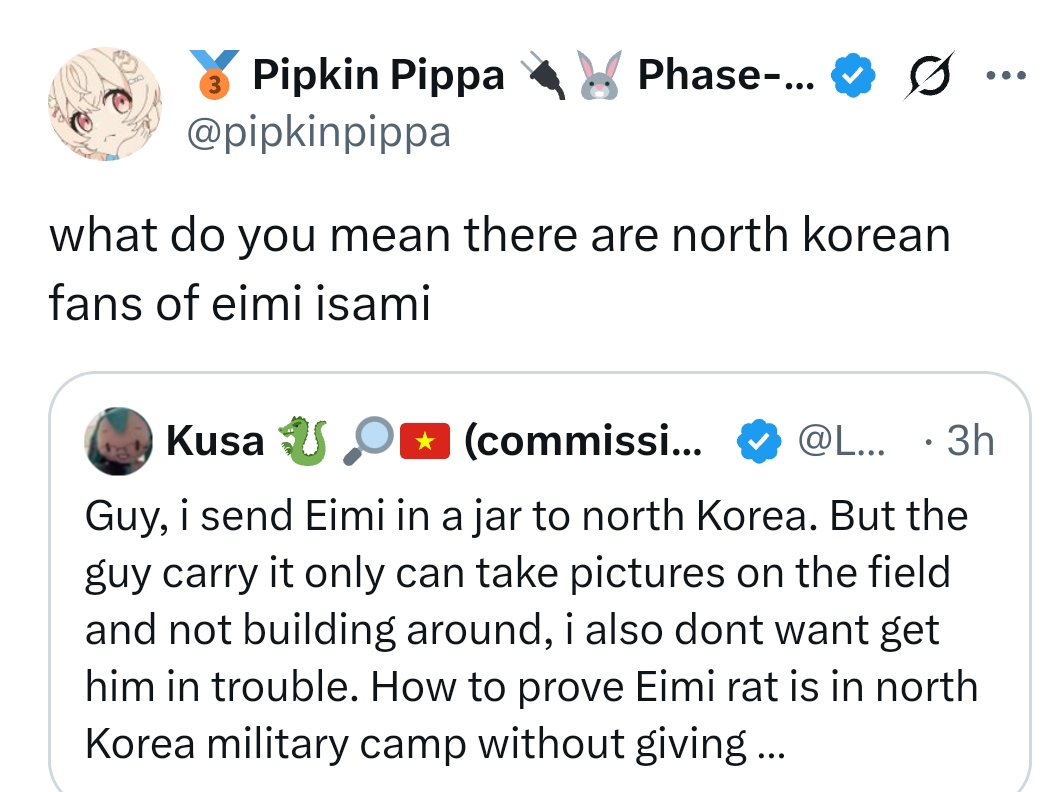
Task: Click Pipkin Pippa's blue verified badge
Action: click(855, 76)
